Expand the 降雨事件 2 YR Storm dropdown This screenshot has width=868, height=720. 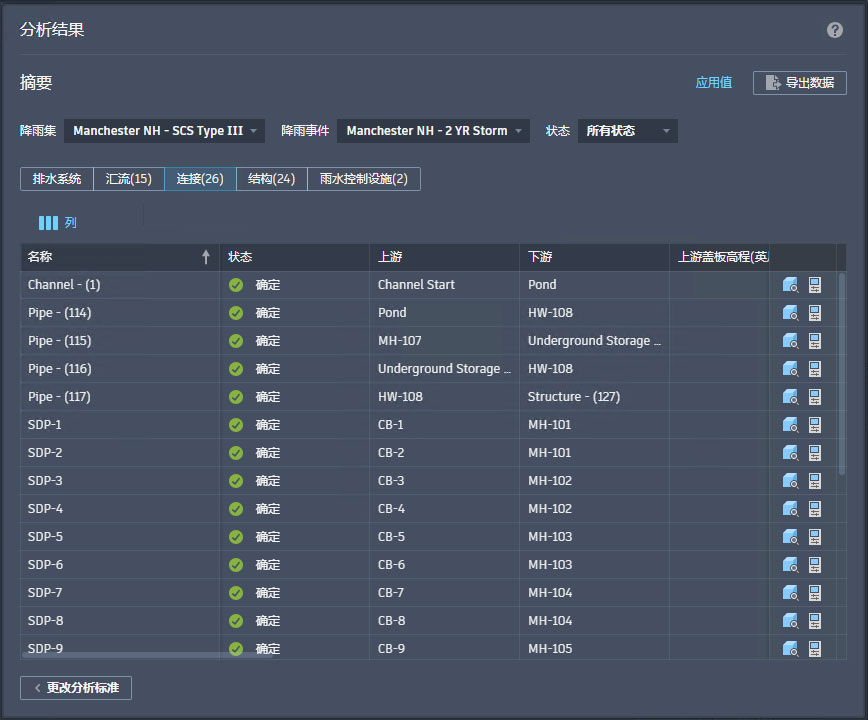433,131
